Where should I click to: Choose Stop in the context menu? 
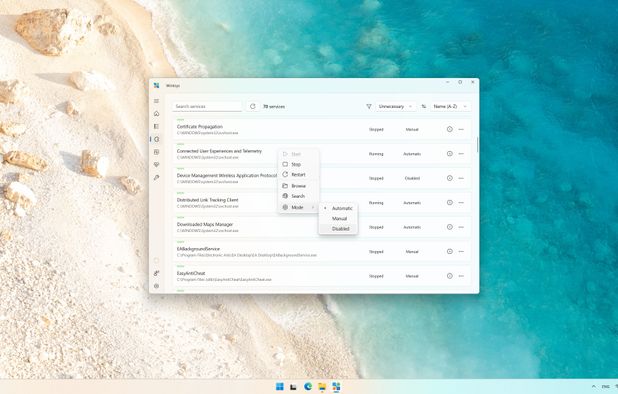(298, 164)
